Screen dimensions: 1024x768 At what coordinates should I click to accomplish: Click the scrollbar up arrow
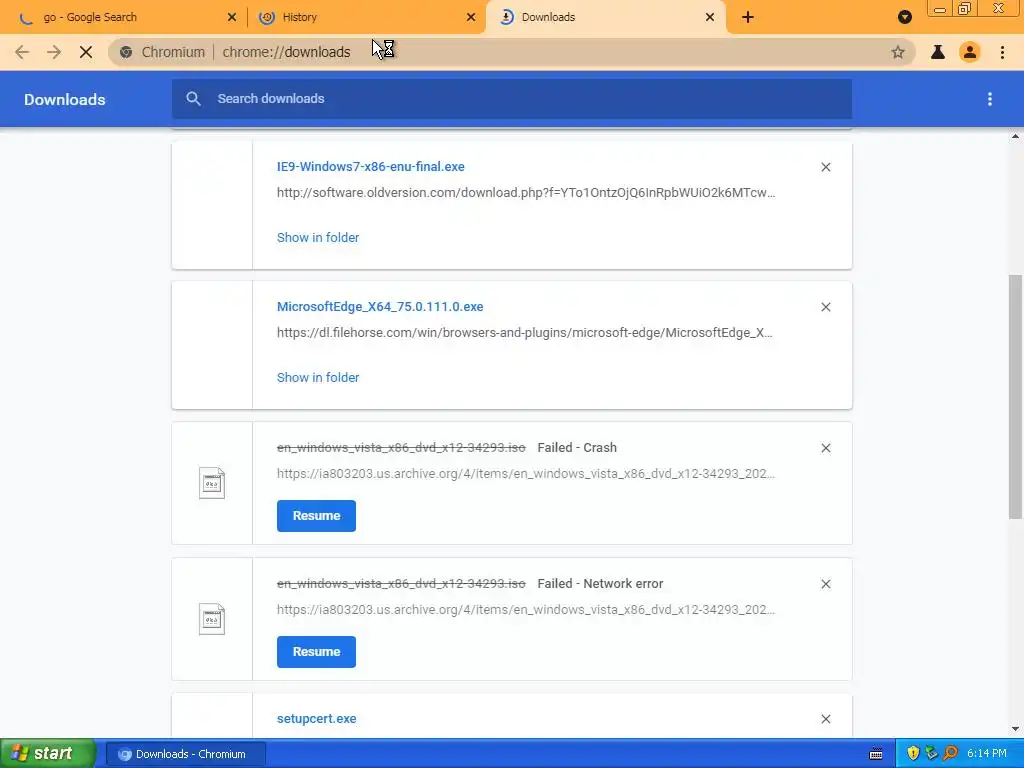tap(1015, 136)
